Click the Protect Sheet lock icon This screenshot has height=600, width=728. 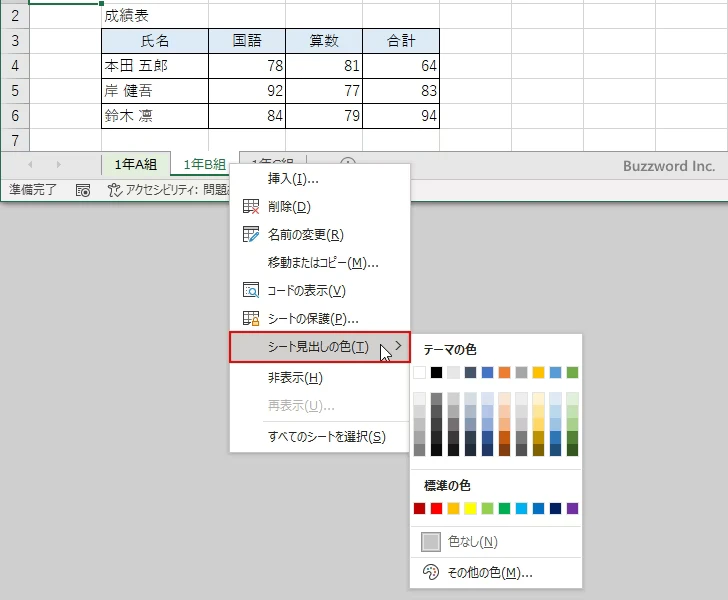pyautogui.click(x=251, y=319)
